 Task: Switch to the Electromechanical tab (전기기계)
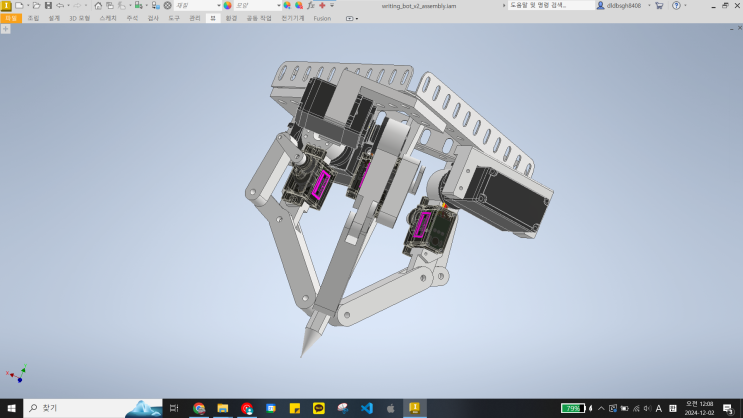pyautogui.click(x=293, y=18)
